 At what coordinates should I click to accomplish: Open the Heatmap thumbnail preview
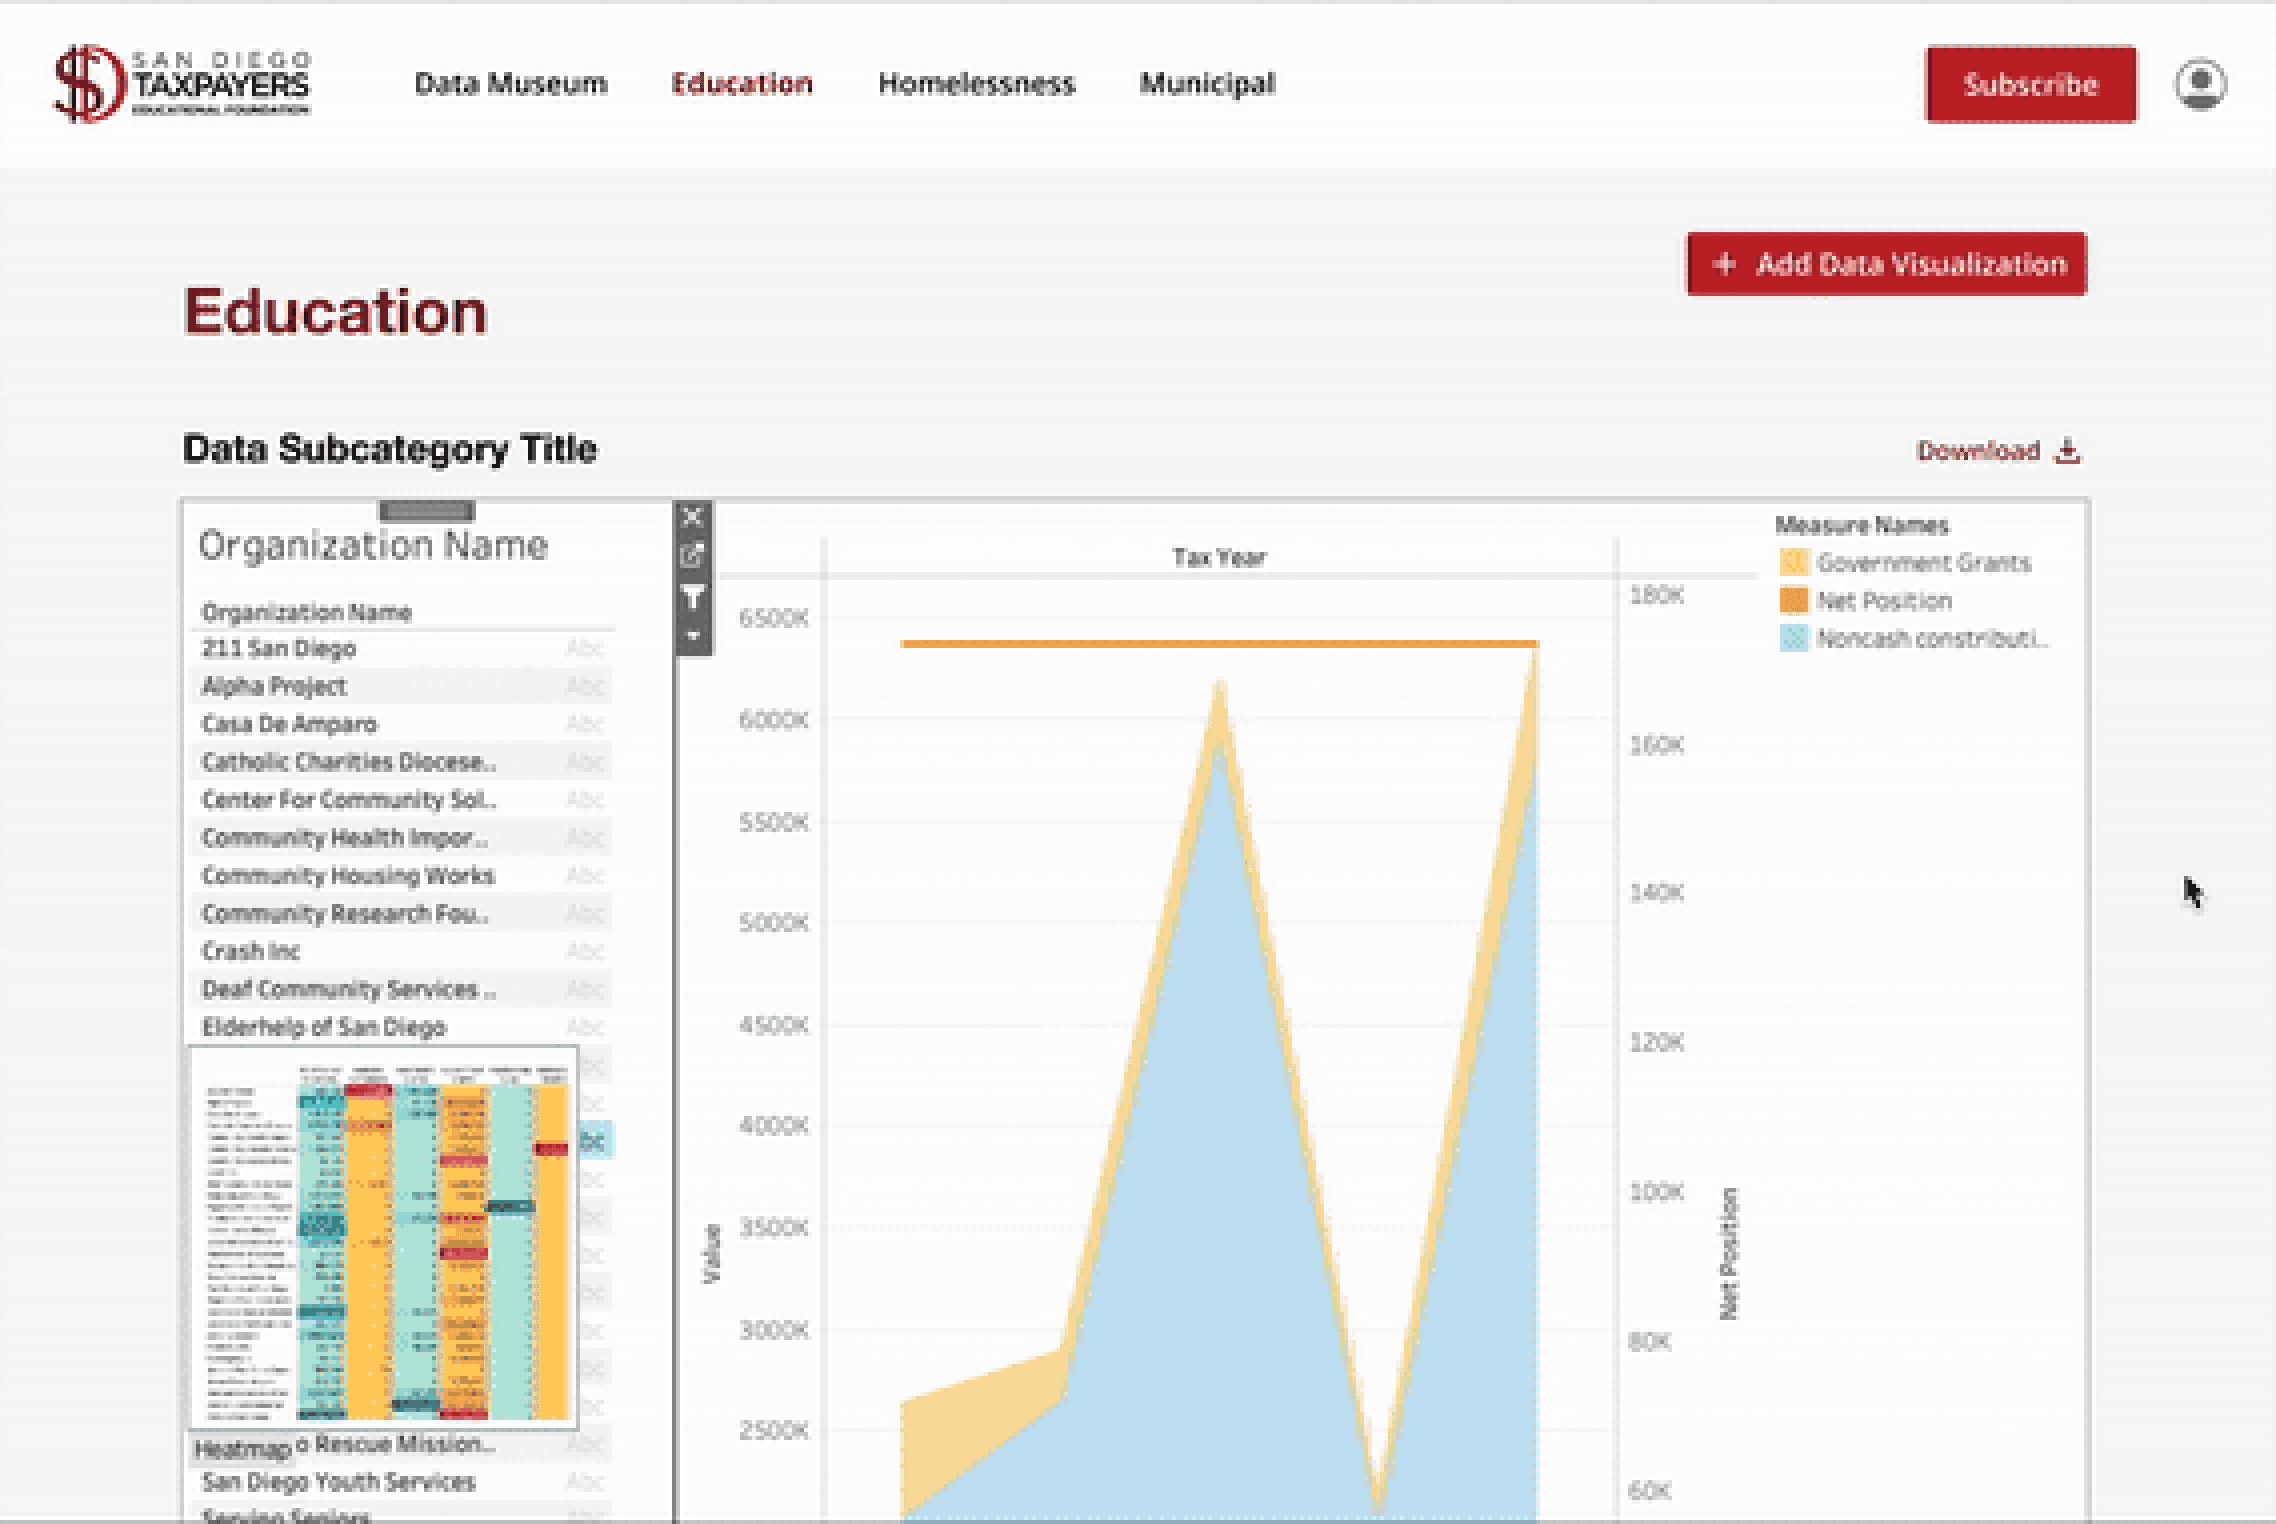pyautogui.click(x=384, y=1238)
